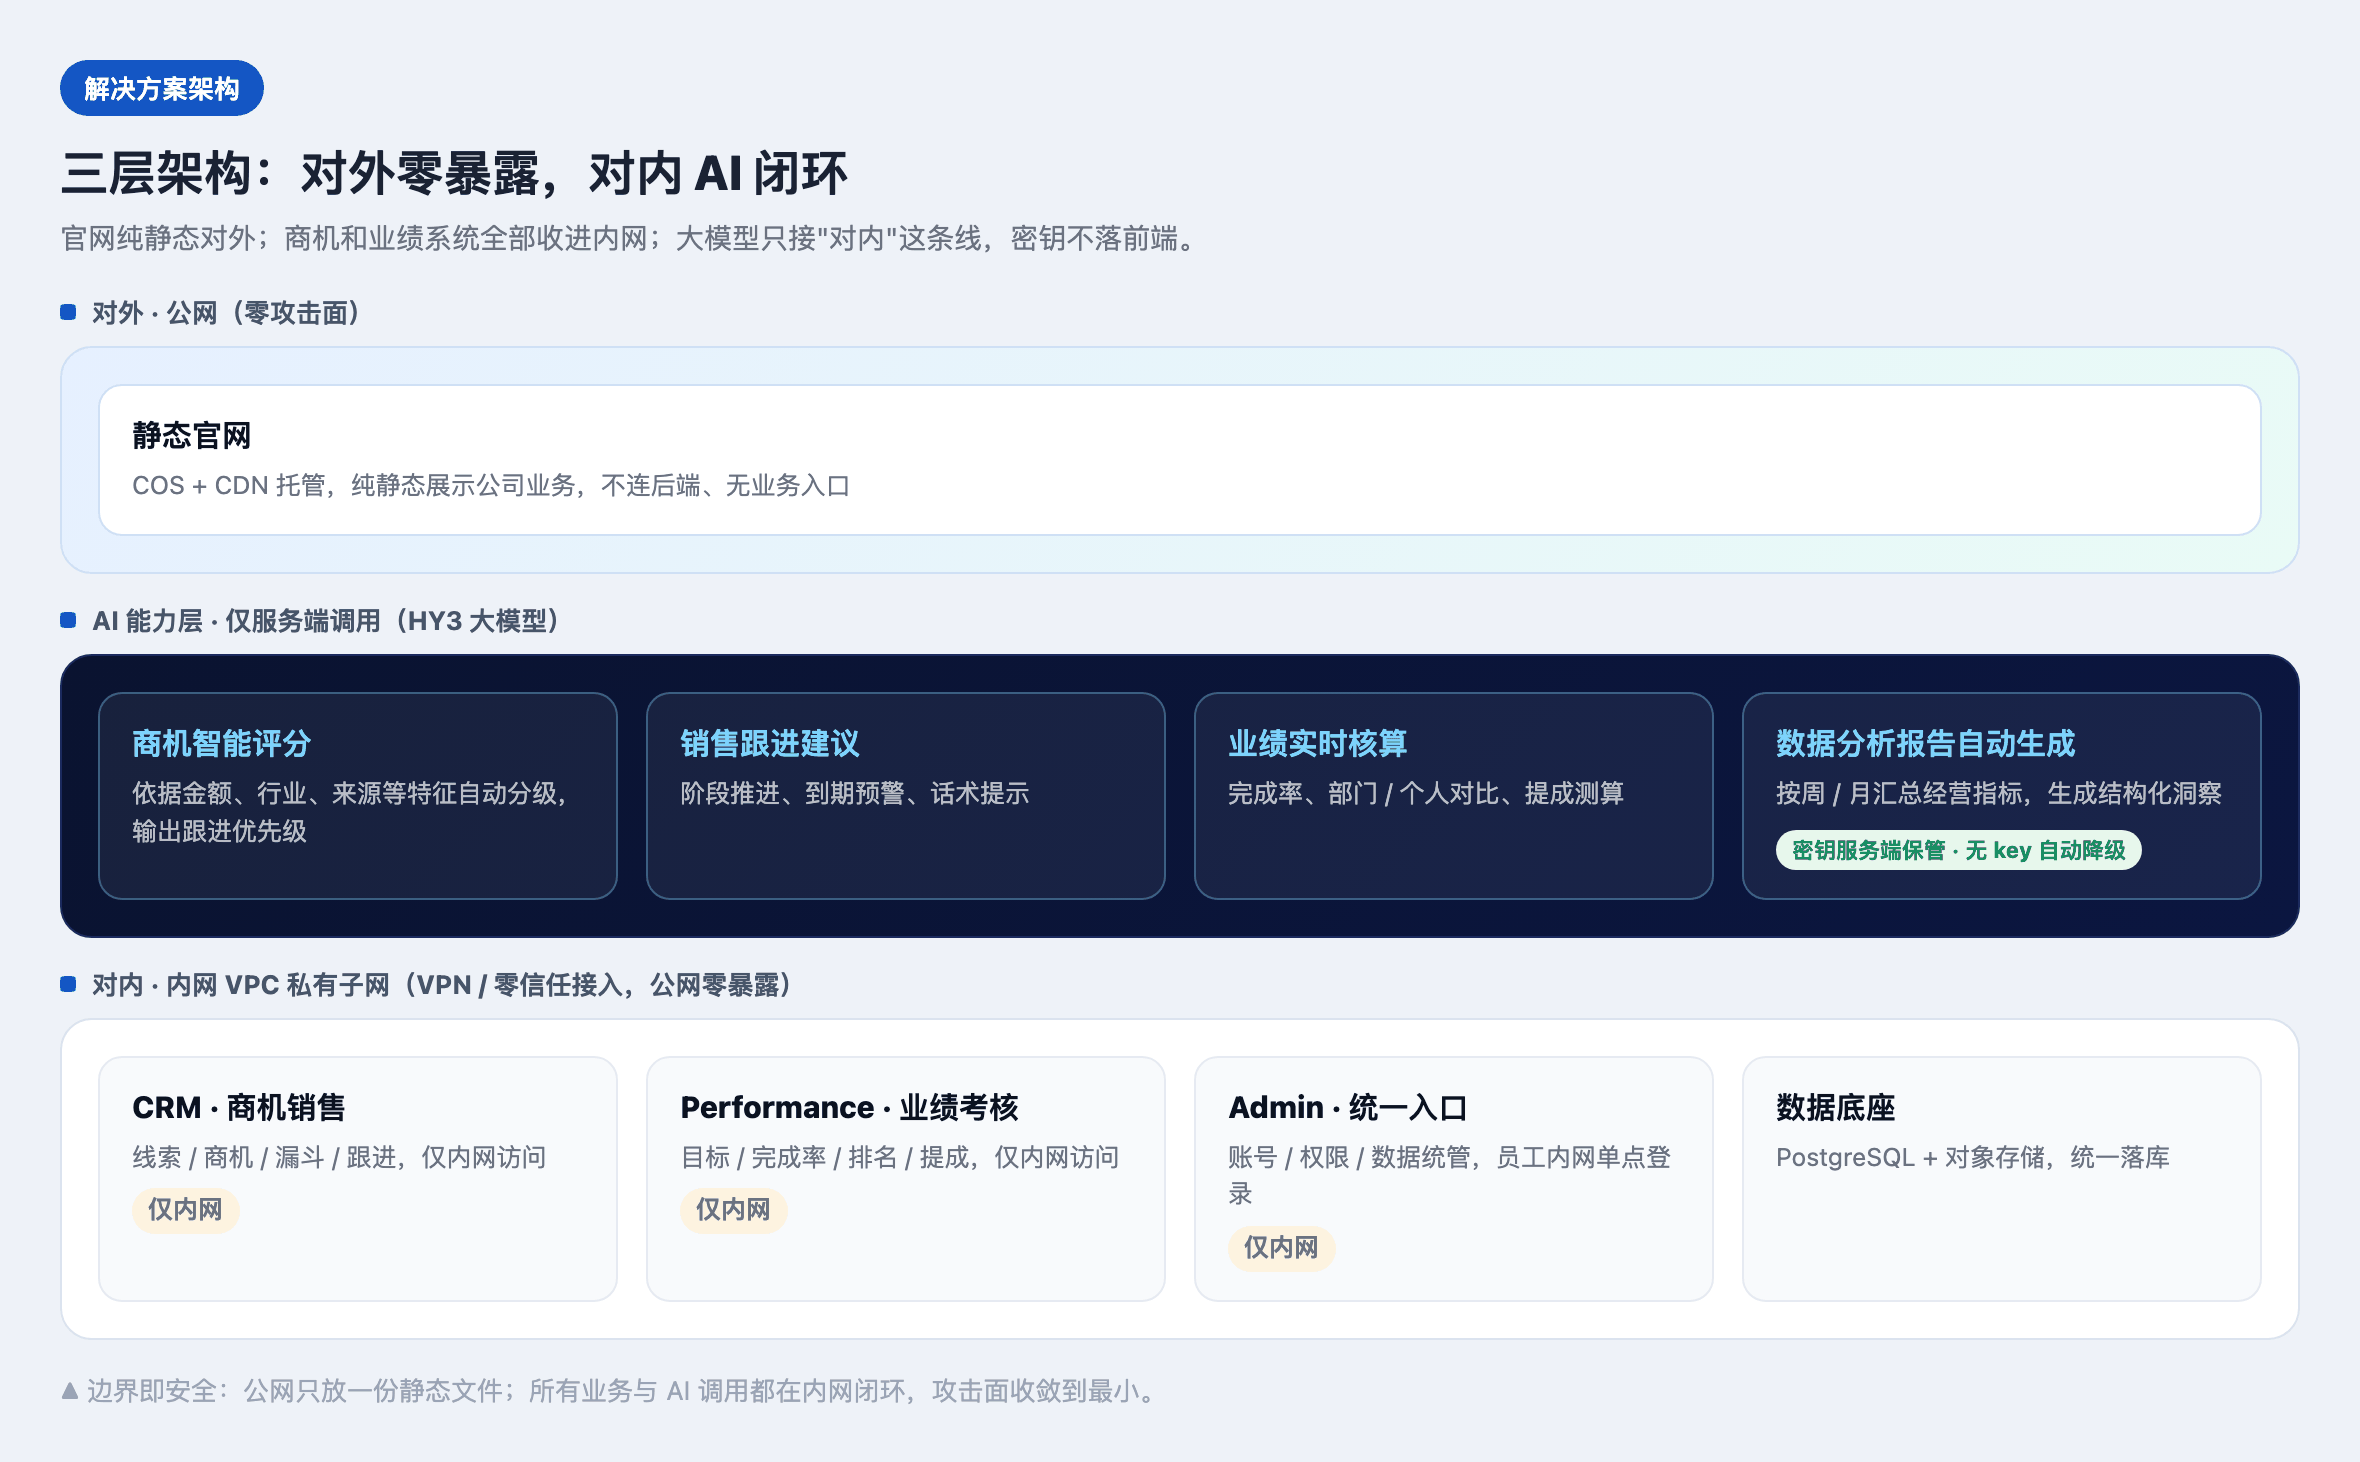
Task: Click the 数据底座 card title
Action: click(x=1836, y=1107)
